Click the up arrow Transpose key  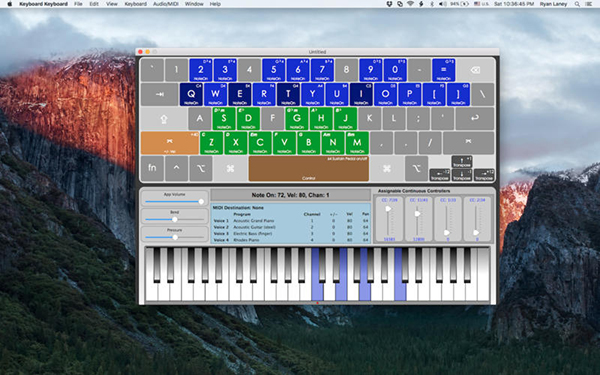pyautogui.click(x=462, y=162)
